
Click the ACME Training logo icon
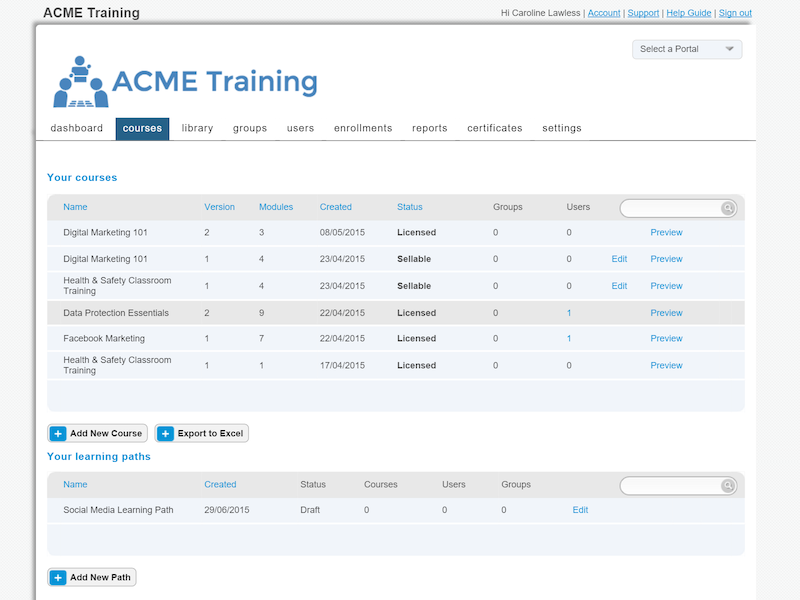click(80, 82)
